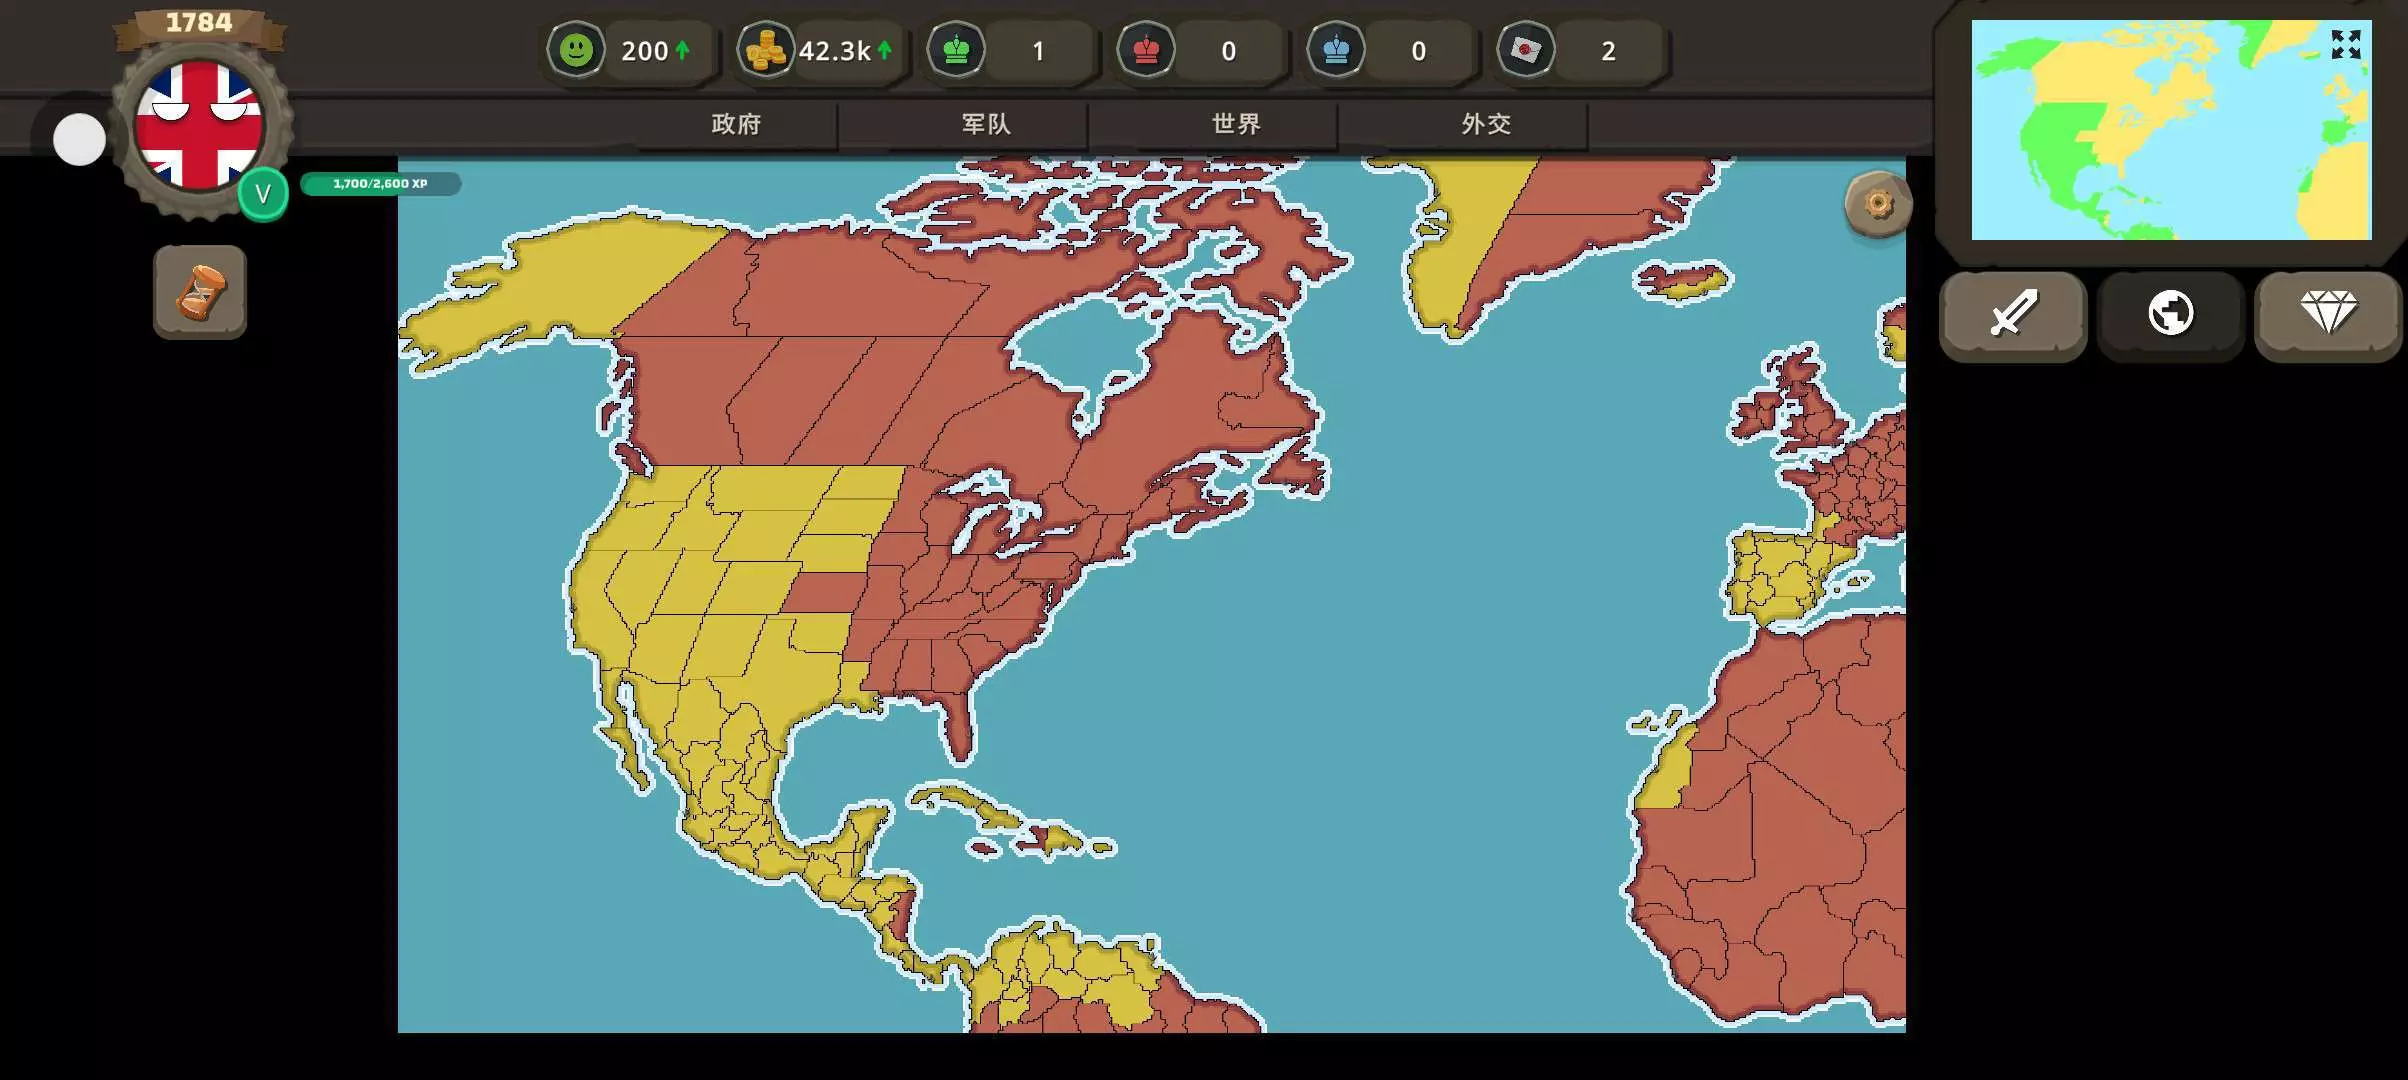Click the red crown enemies icon
The image size is (2408, 1080).
tap(1146, 50)
